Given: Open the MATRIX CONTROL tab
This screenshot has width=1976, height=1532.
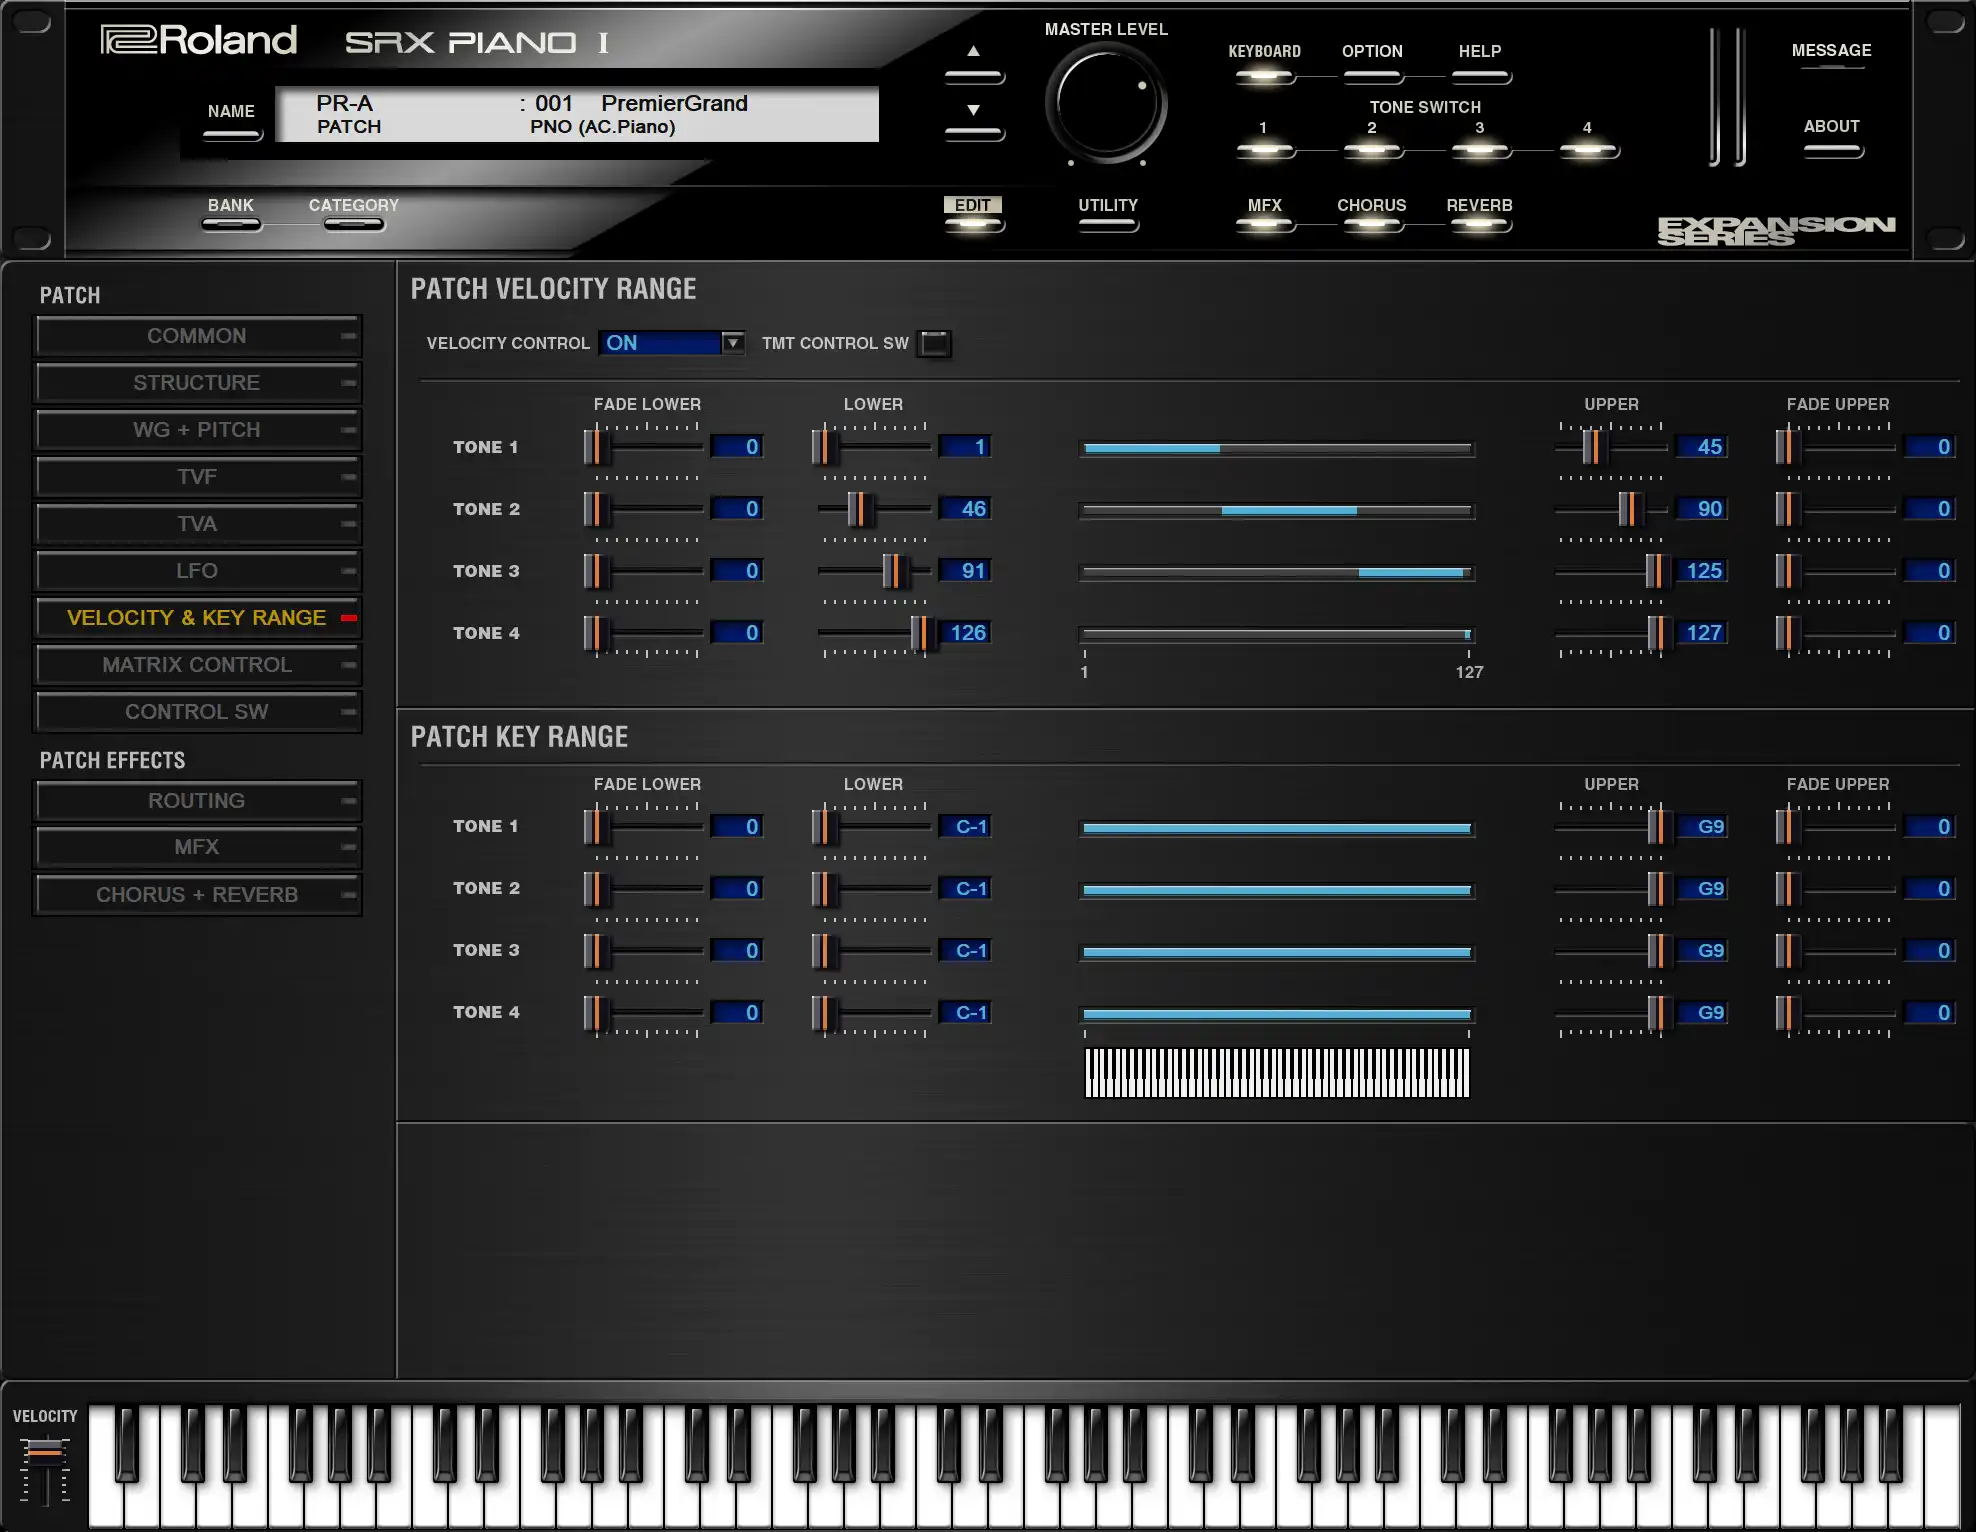Looking at the screenshot, I should (x=197, y=665).
